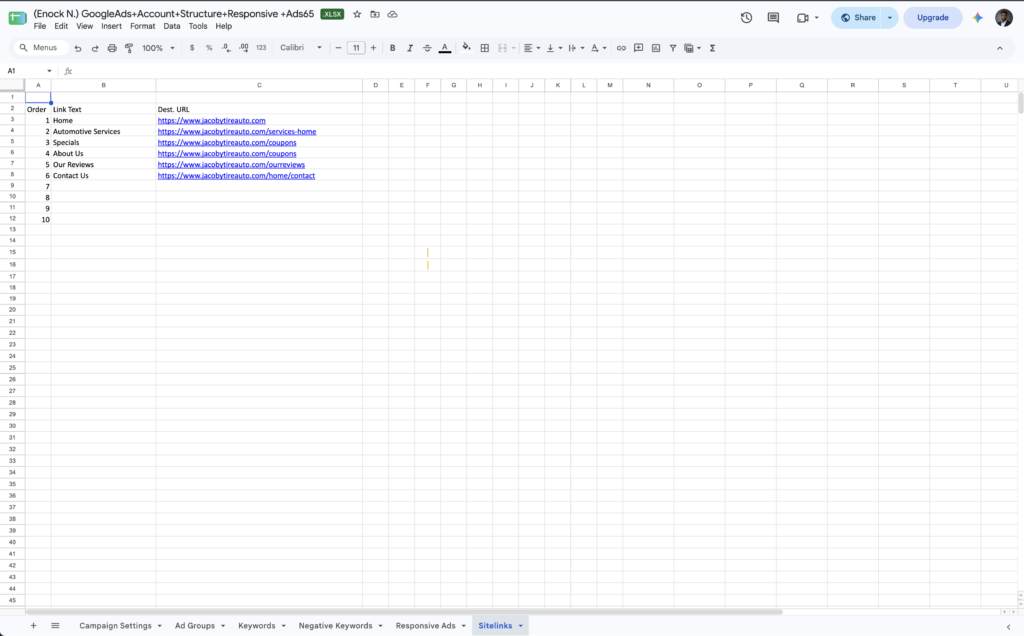Open text rotation dropdown
Screen dimensions: 1024x636
(x=598, y=48)
